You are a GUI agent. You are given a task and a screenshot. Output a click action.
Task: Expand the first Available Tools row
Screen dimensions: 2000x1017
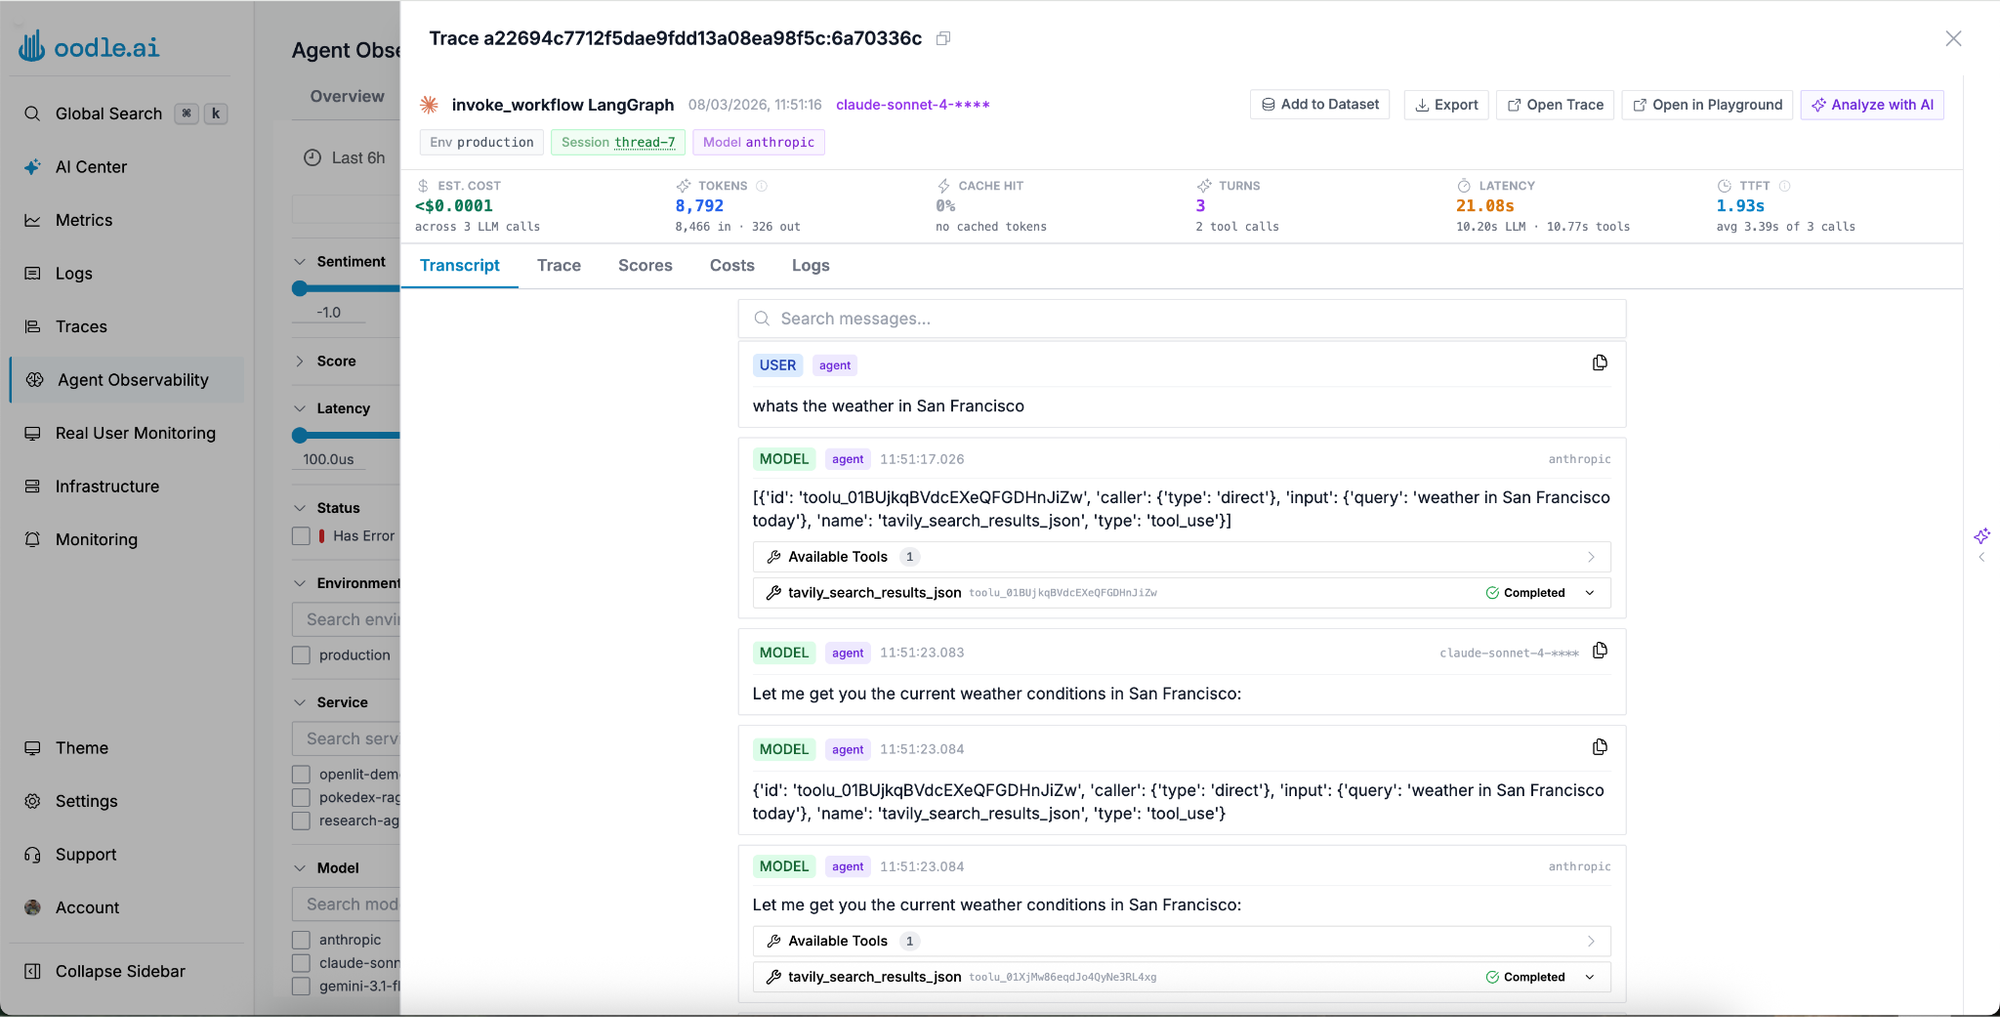pyautogui.click(x=1181, y=557)
